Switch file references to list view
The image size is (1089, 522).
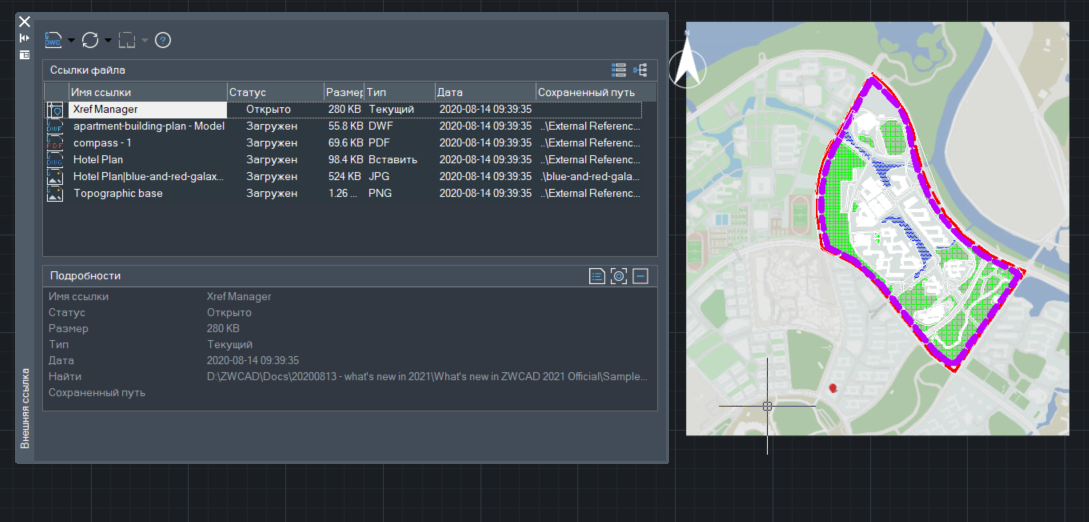(x=619, y=70)
